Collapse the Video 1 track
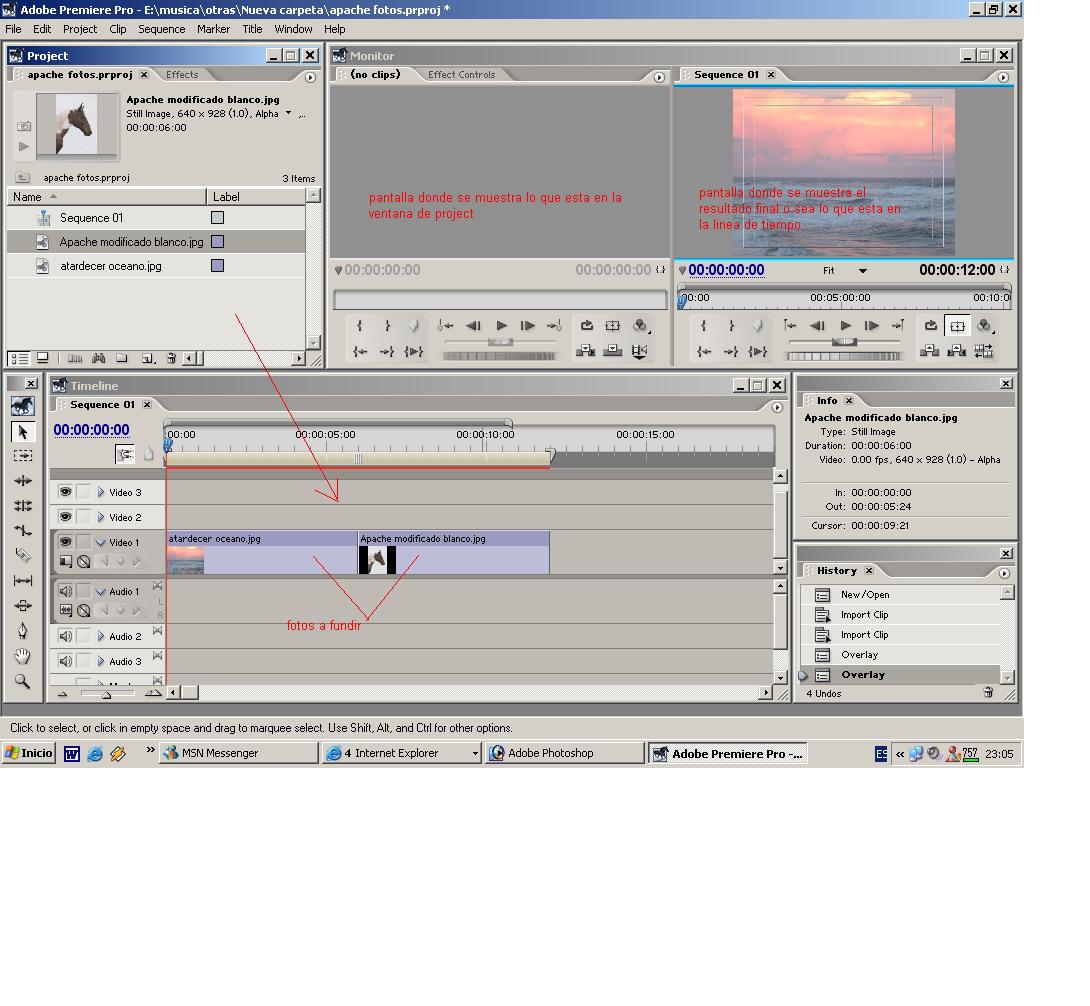Image resolution: width=1090 pixels, height=1006 pixels. point(101,542)
